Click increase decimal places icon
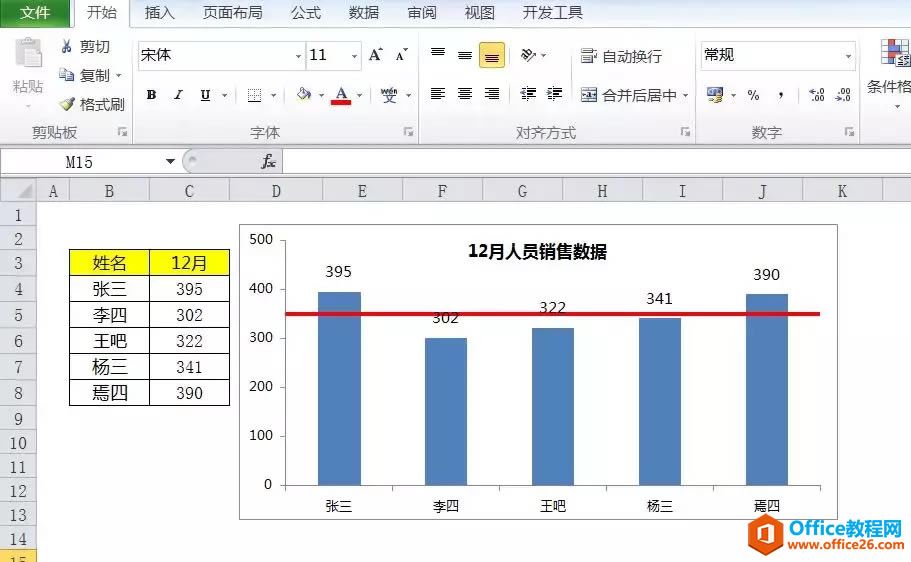Image resolution: width=911 pixels, height=562 pixels. (816, 95)
